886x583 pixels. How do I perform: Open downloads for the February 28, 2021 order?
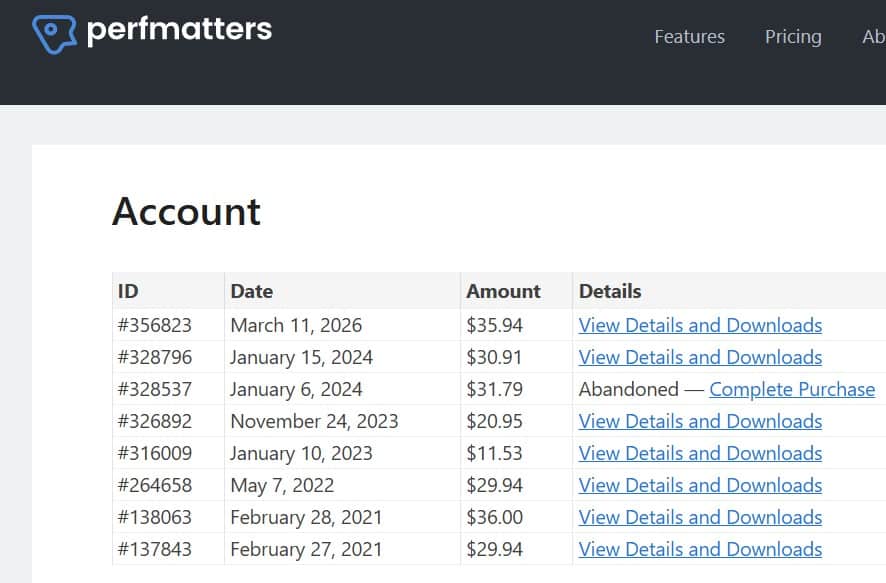tap(700, 517)
